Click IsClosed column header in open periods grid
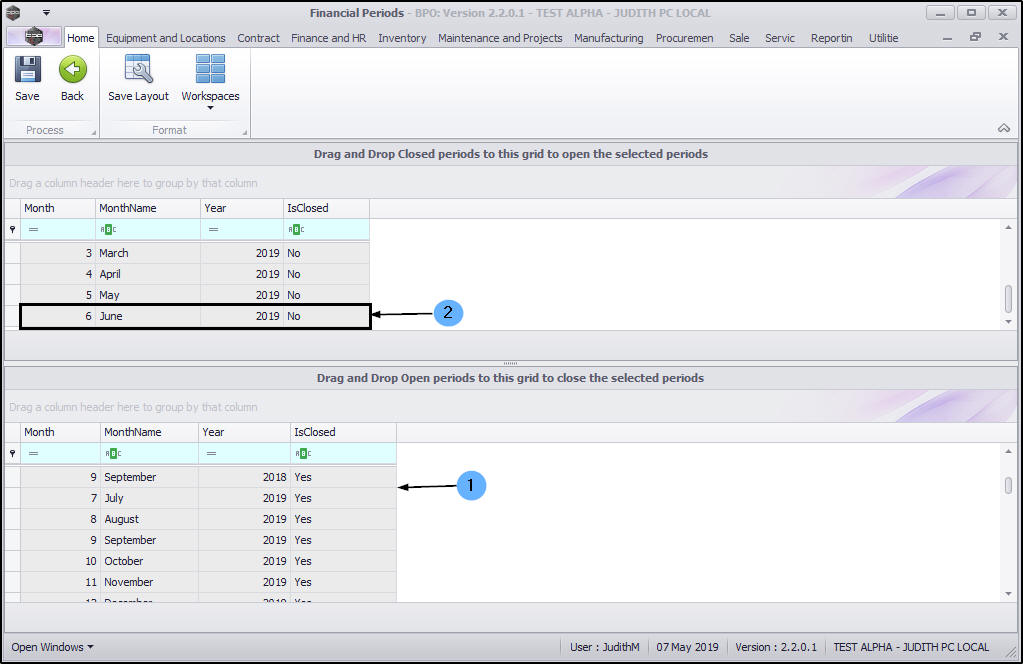 click(326, 208)
